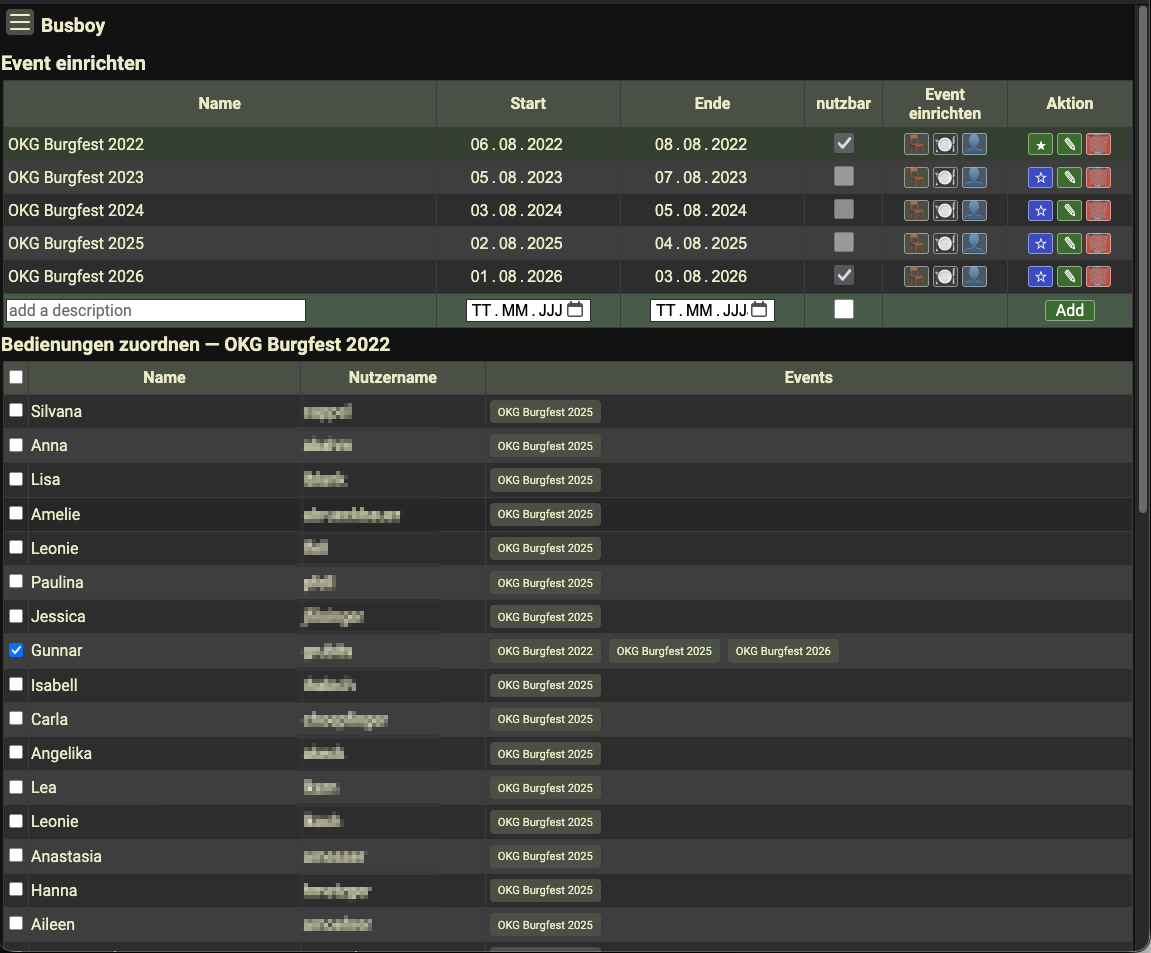The image size is (1151, 953).
Task: Toggle the select-all checkbox in Bedienungen header
Action: (x=16, y=378)
